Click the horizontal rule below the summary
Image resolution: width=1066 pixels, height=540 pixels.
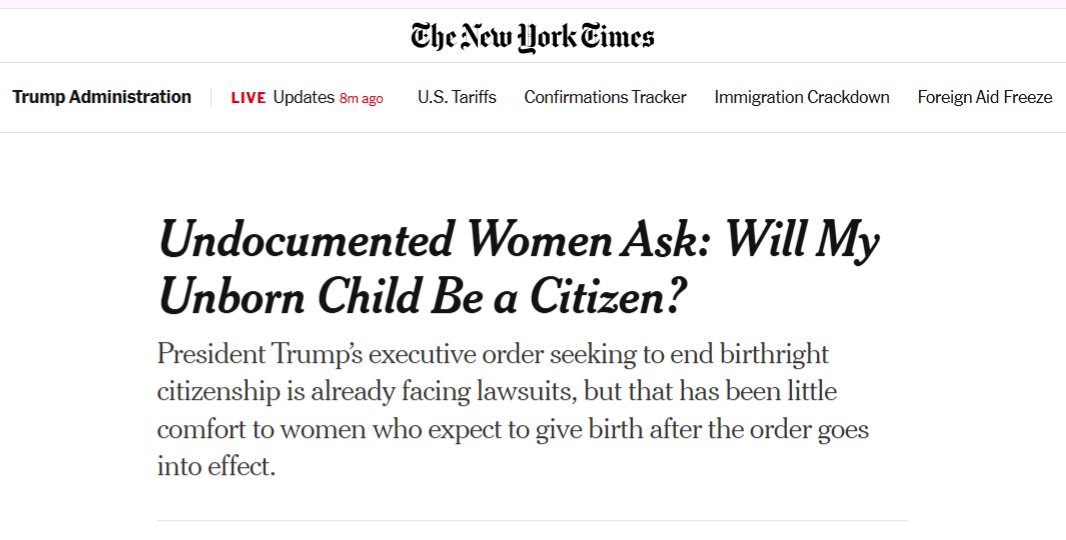(x=532, y=520)
